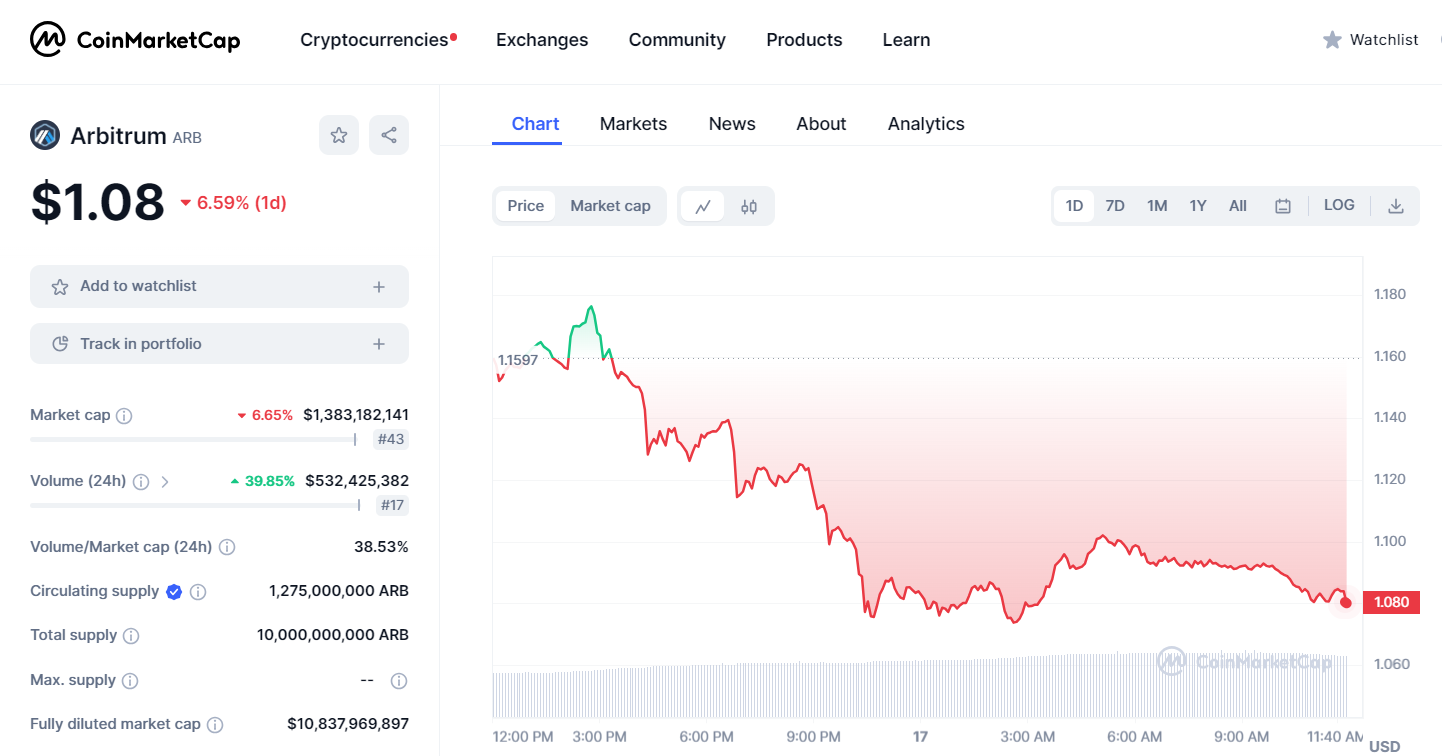
Task: Click the market cap rank progress bar
Action: click(x=194, y=439)
